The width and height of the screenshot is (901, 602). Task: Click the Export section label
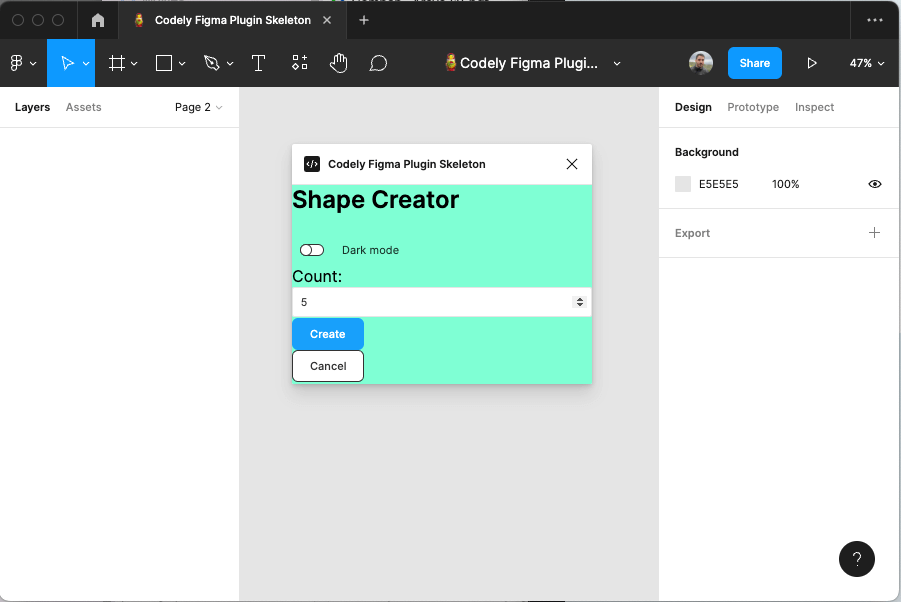(x=692, y=233)
